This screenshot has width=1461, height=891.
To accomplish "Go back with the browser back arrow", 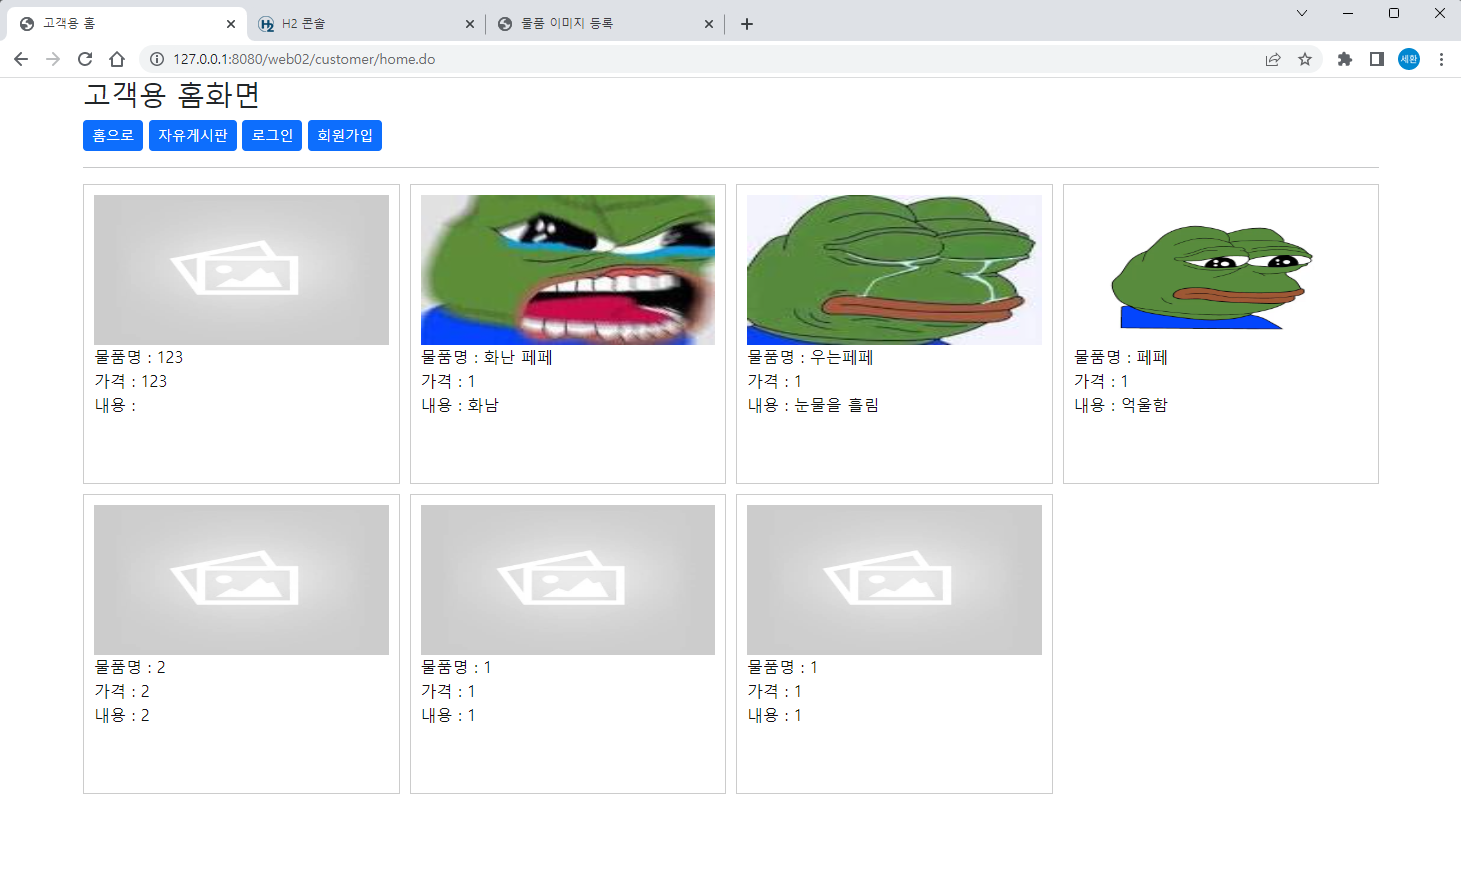I will (x=21, y=59).
